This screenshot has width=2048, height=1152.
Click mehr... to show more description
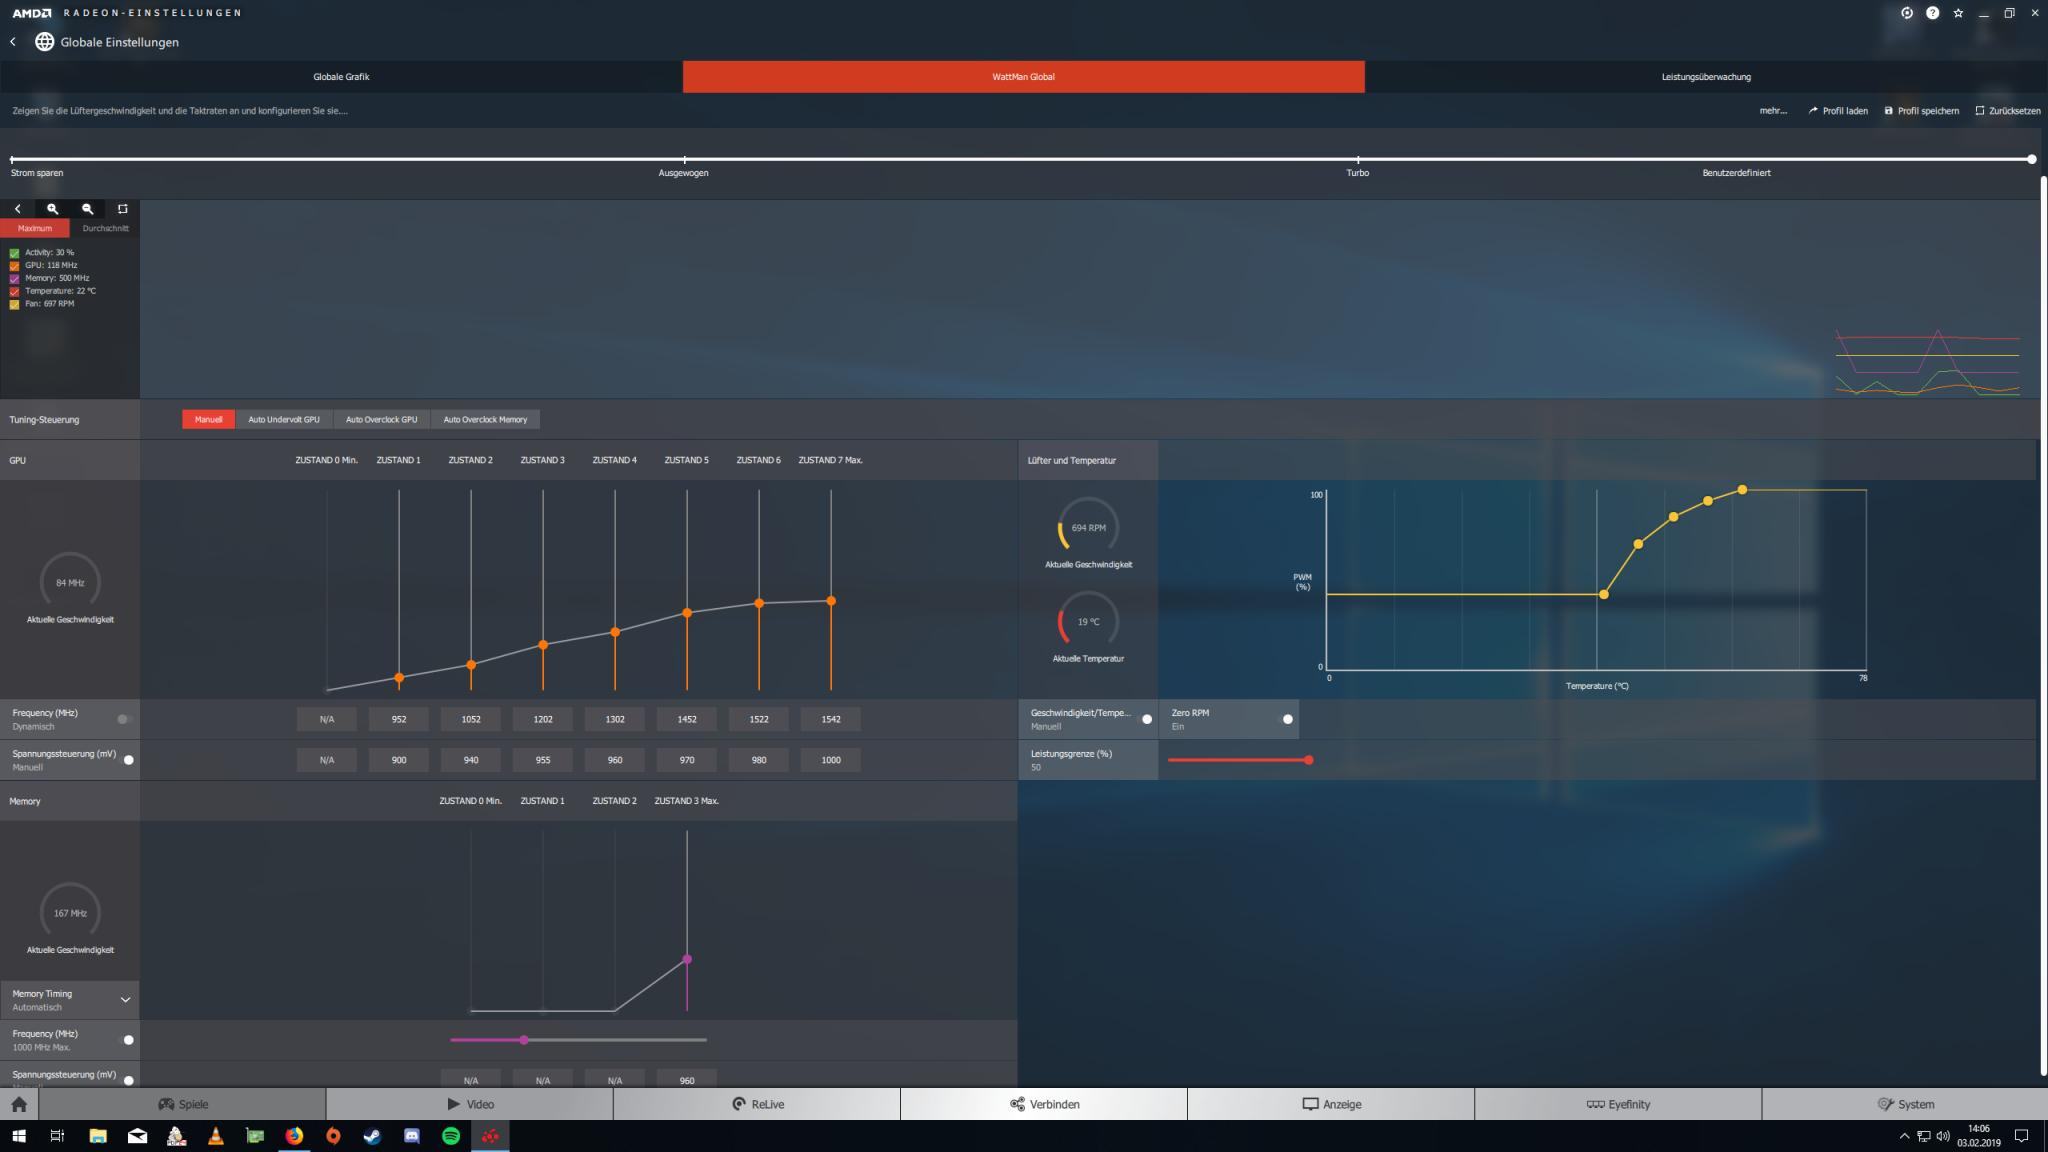(1772, 111)
